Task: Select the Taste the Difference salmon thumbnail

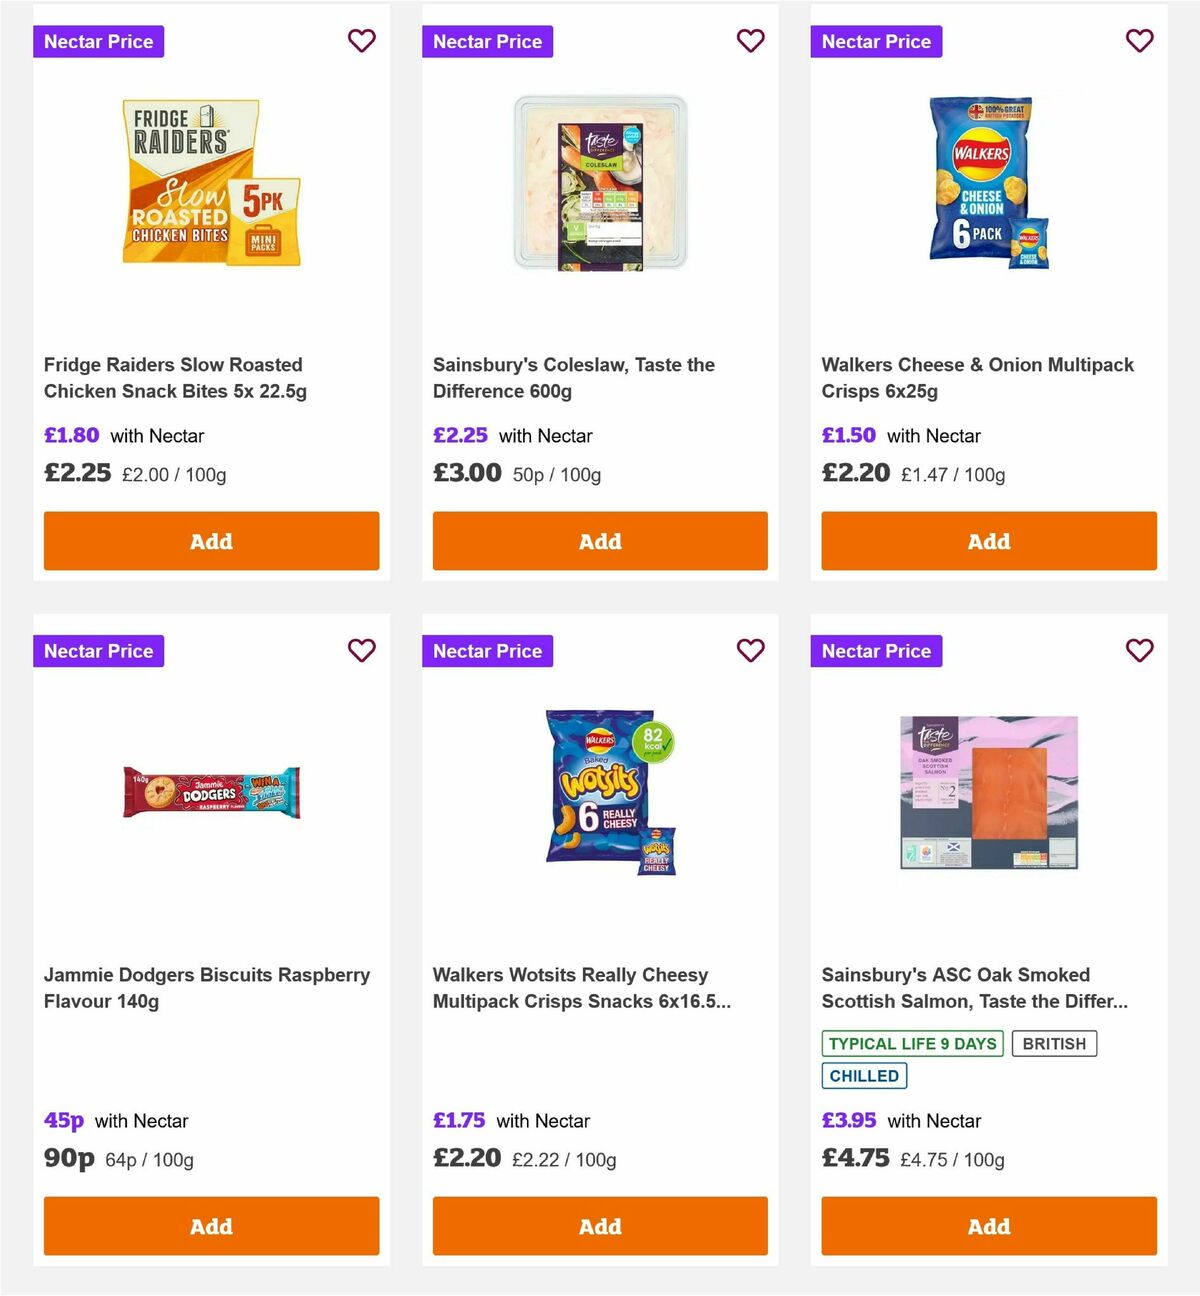Action: coord(988,790)
